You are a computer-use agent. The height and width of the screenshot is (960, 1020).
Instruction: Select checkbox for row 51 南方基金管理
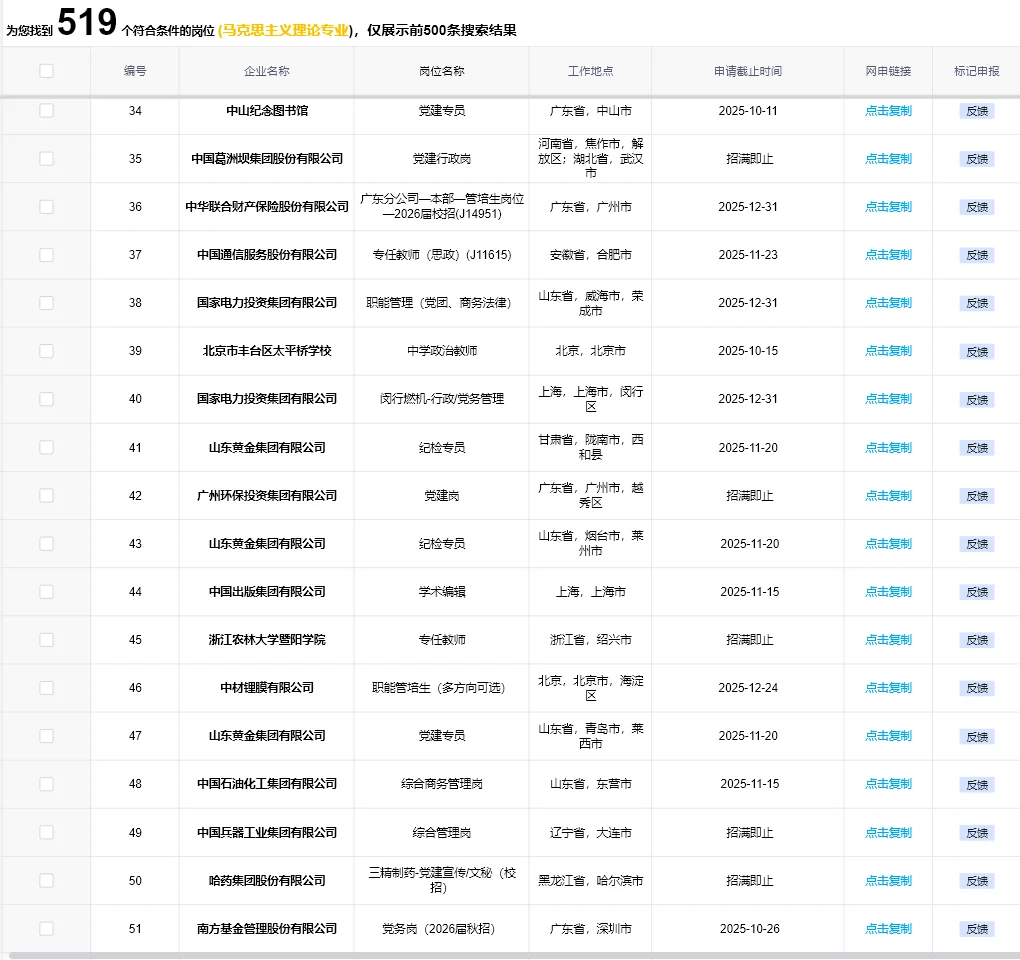tap(46, 929)
